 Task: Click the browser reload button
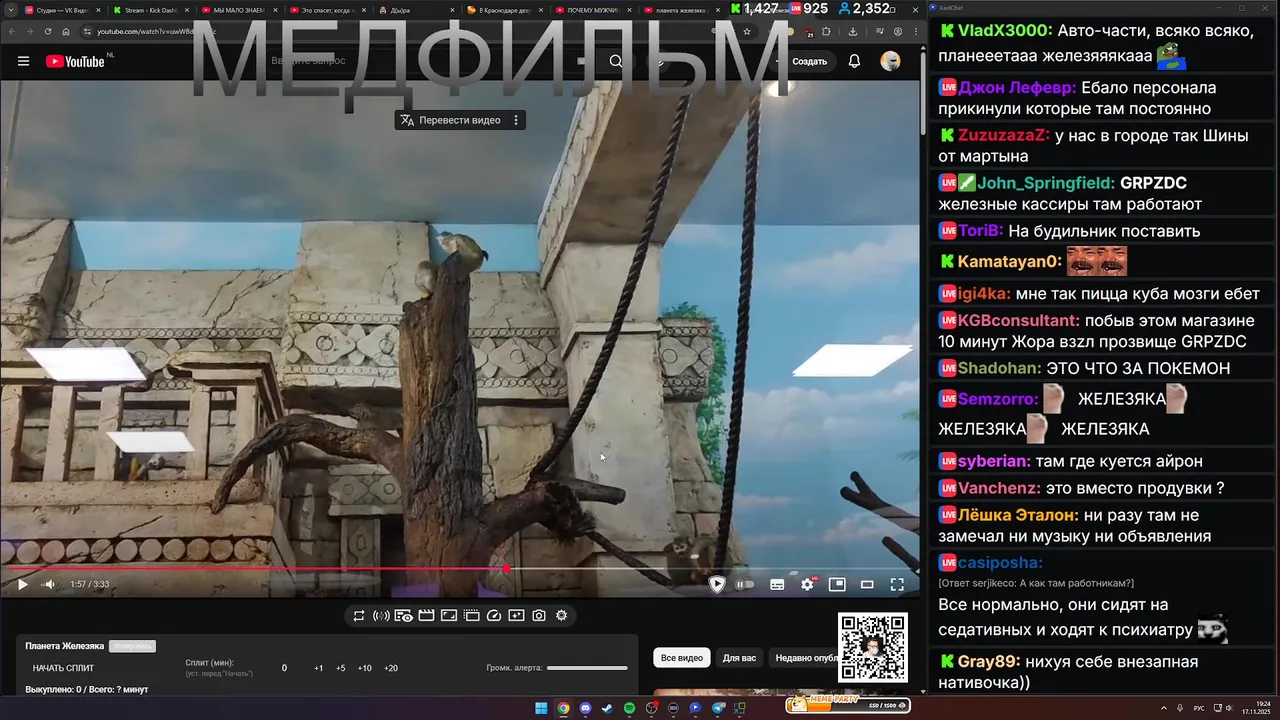47,31
